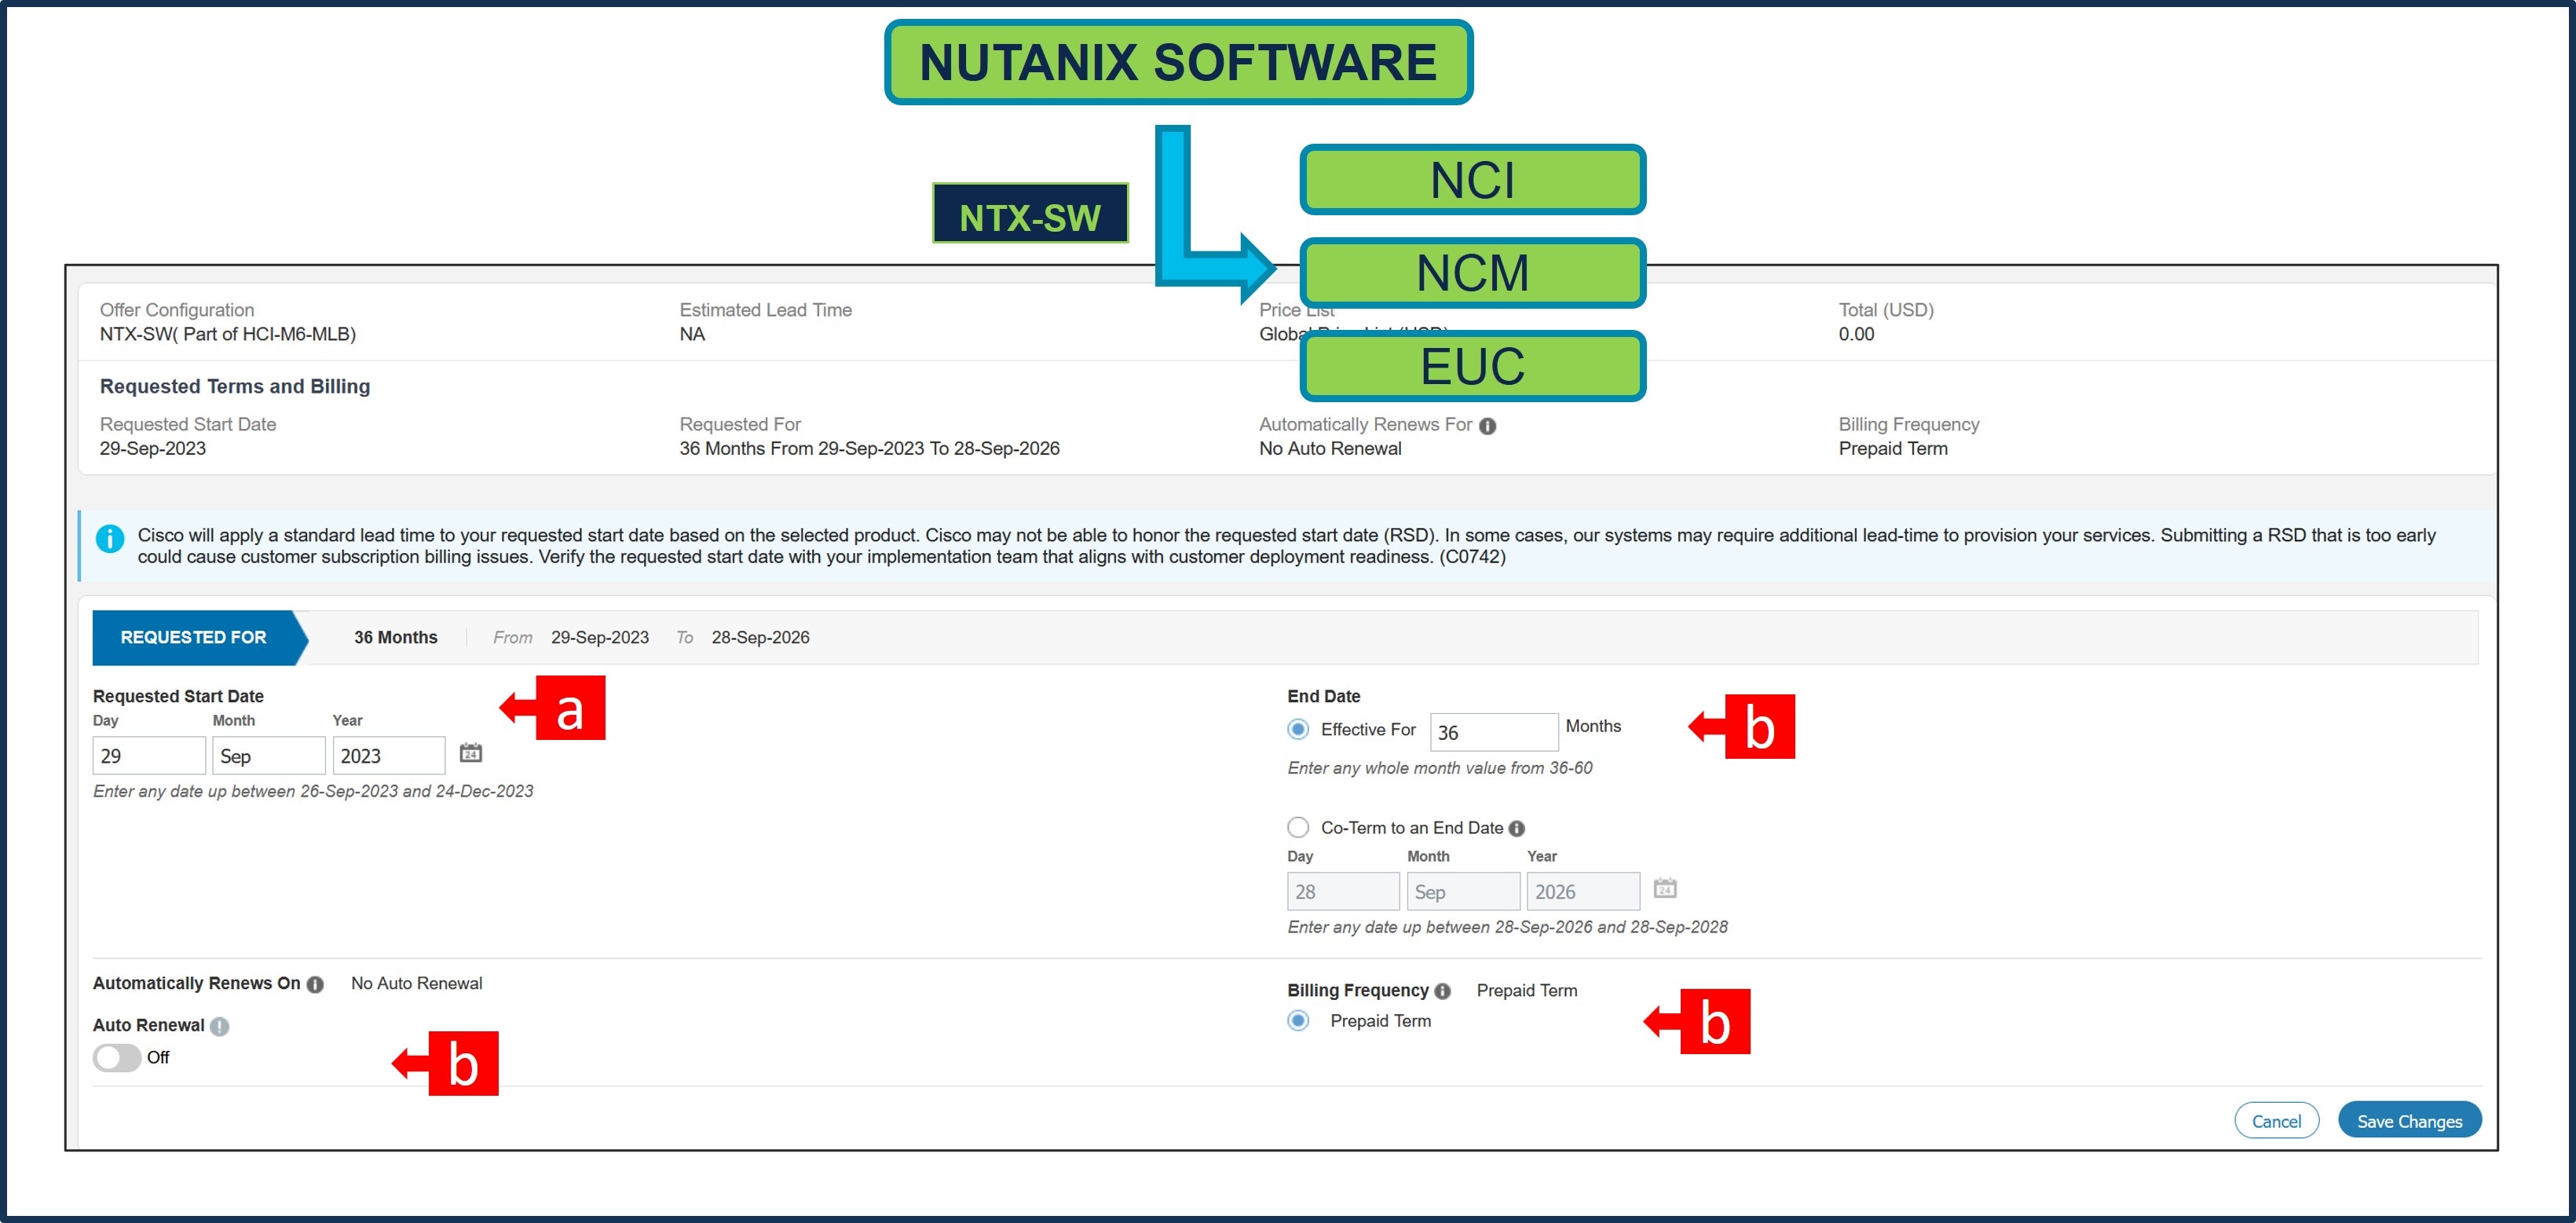Click the NUTANIX SOFTWARE title box

click(1178, 62)
